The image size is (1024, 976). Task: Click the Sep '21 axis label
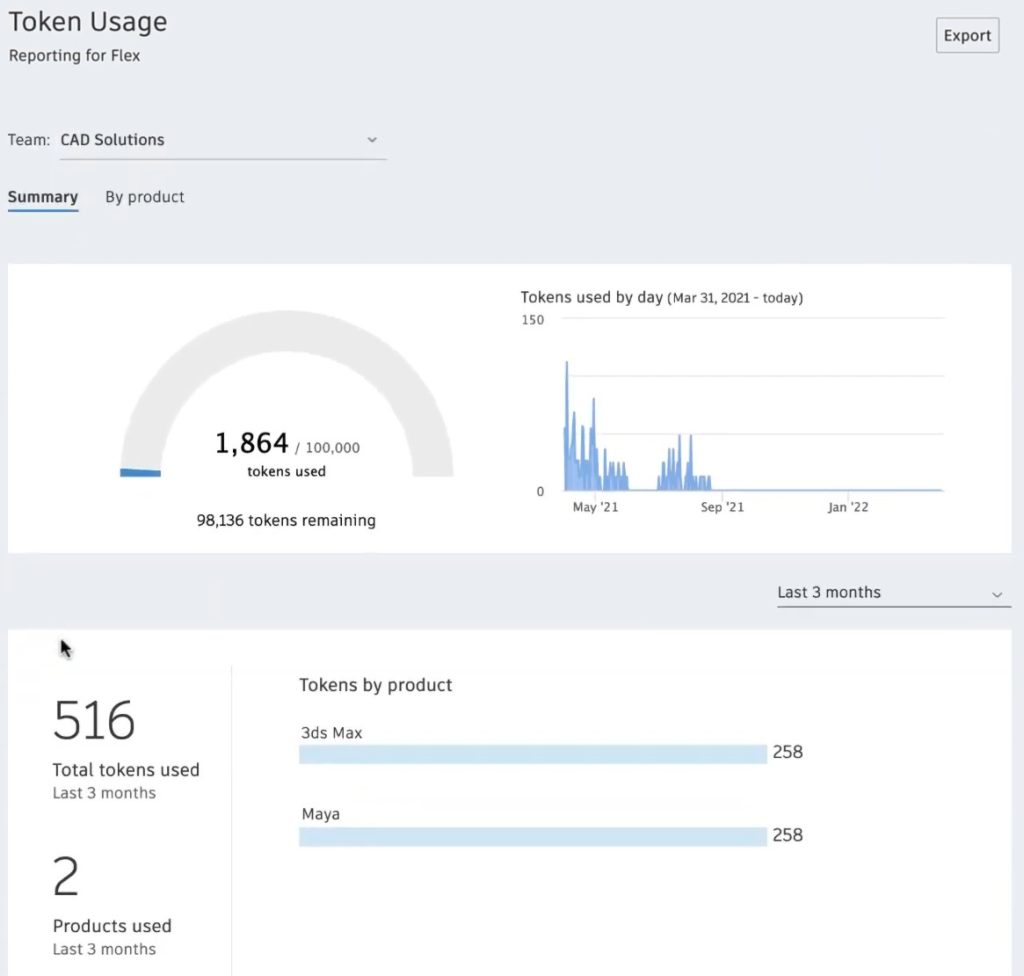click(722, 508)
